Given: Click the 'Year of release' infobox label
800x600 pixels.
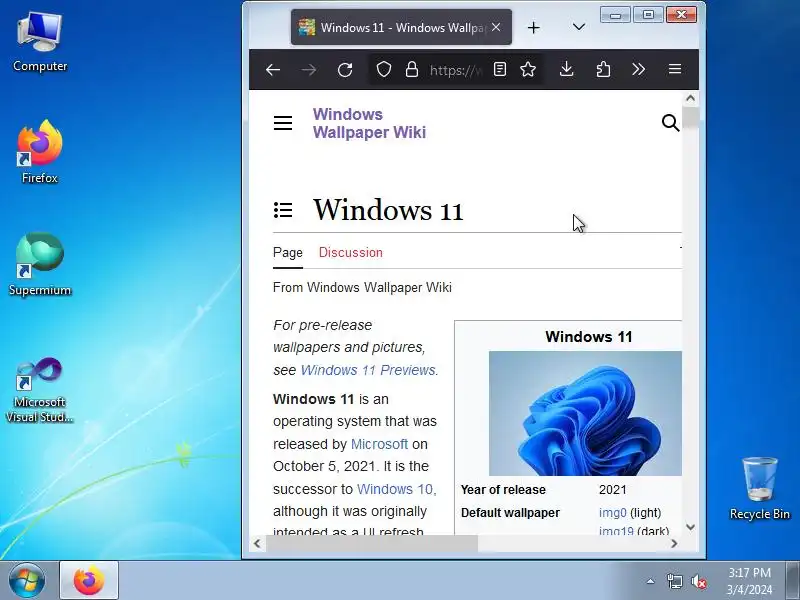Looking at the screenshot, I should click(x=503, y=490).
